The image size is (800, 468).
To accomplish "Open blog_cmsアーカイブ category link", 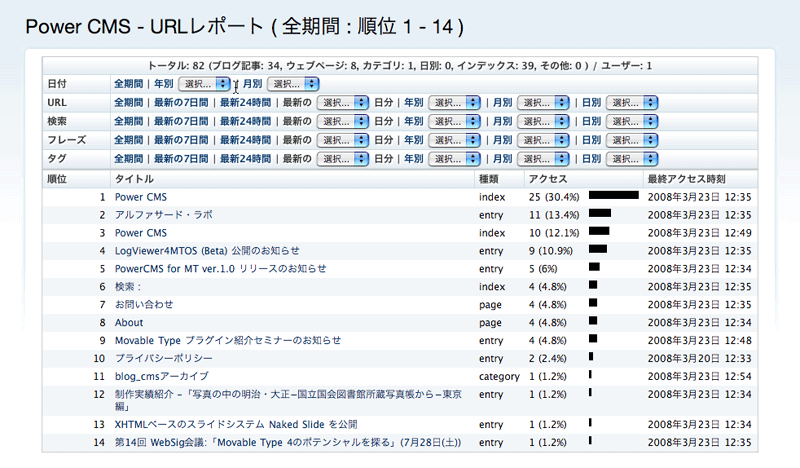I will [162, 376].
